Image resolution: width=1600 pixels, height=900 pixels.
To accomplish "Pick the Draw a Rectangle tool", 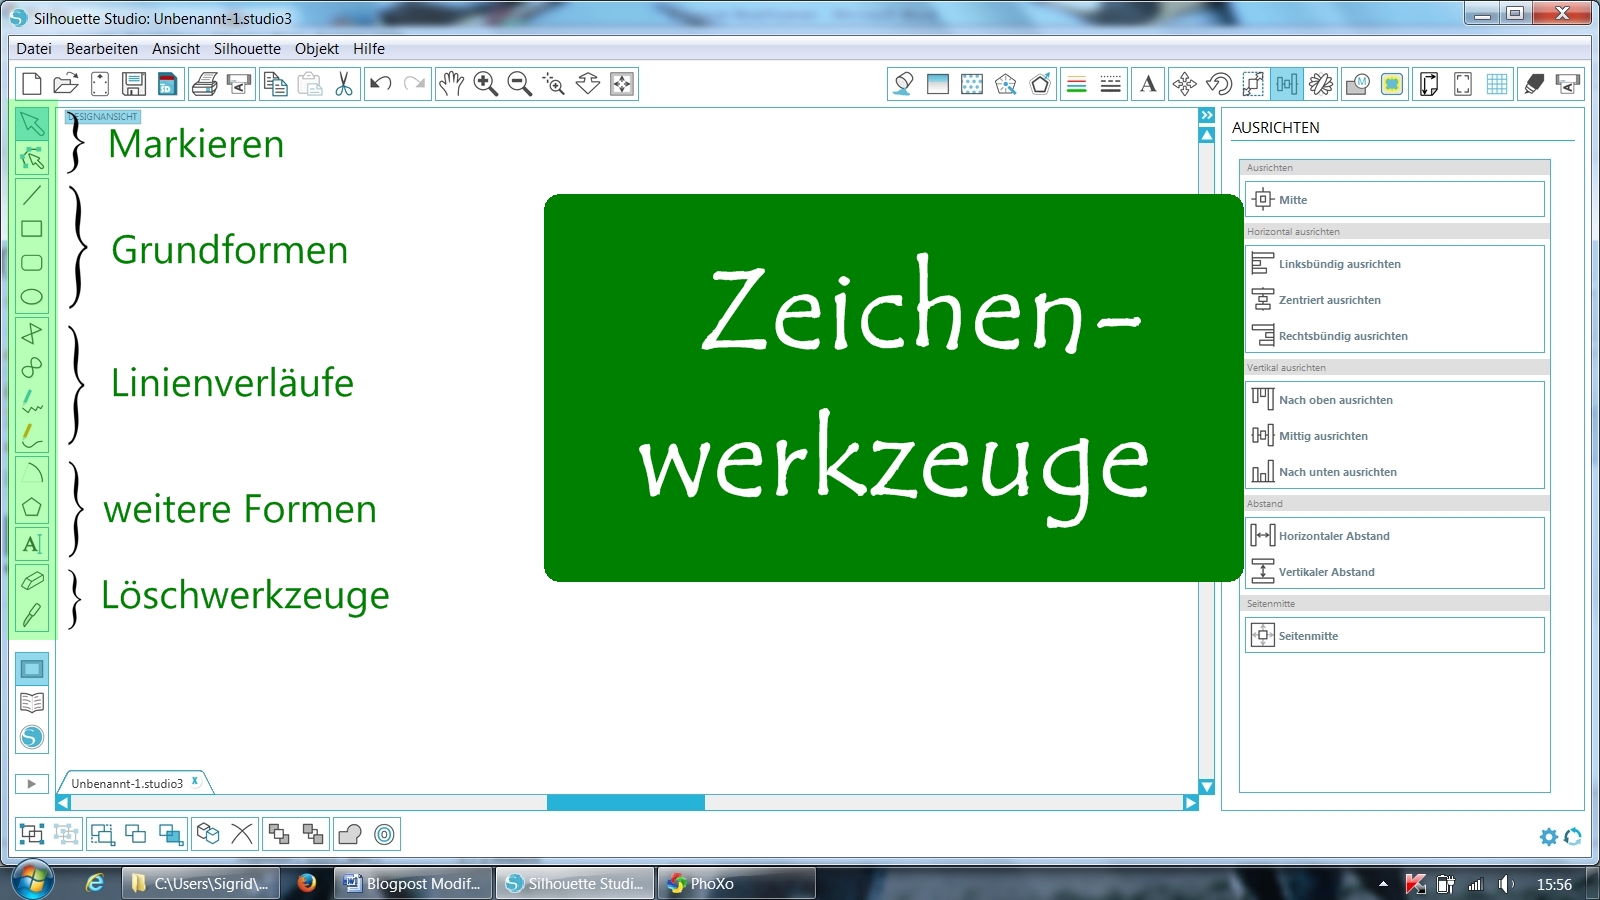I will [32, 229].
